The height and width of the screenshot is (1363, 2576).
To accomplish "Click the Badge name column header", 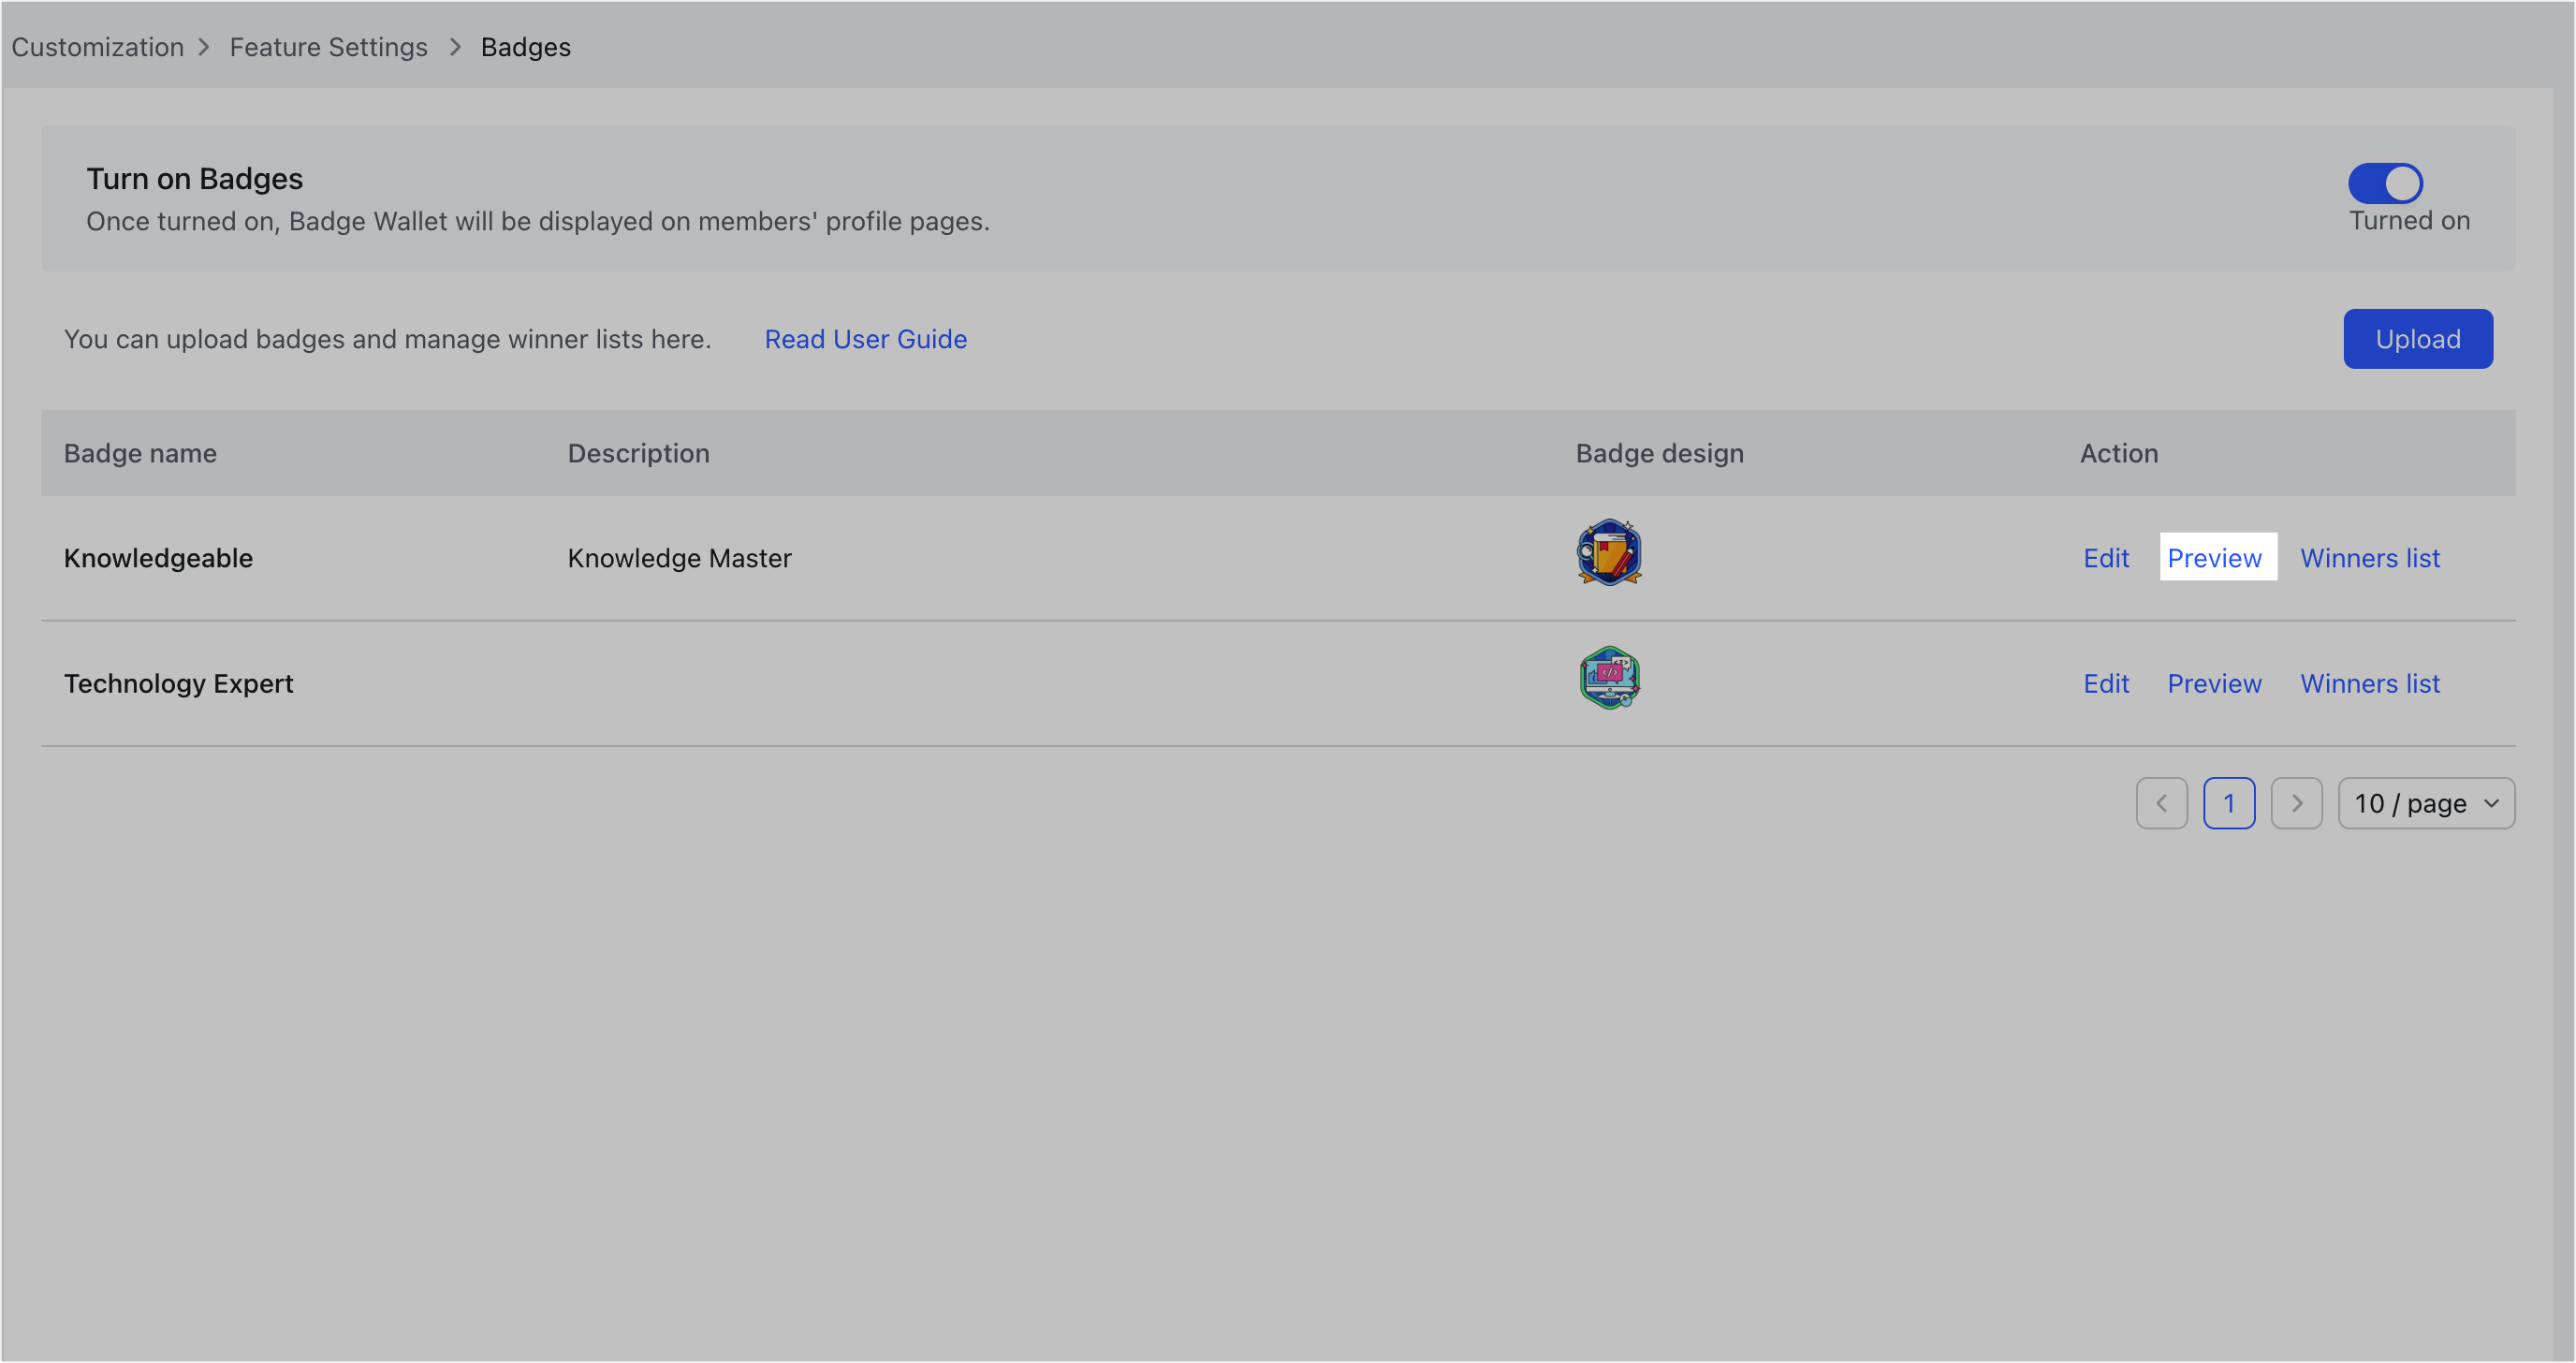I will [140, 453].
